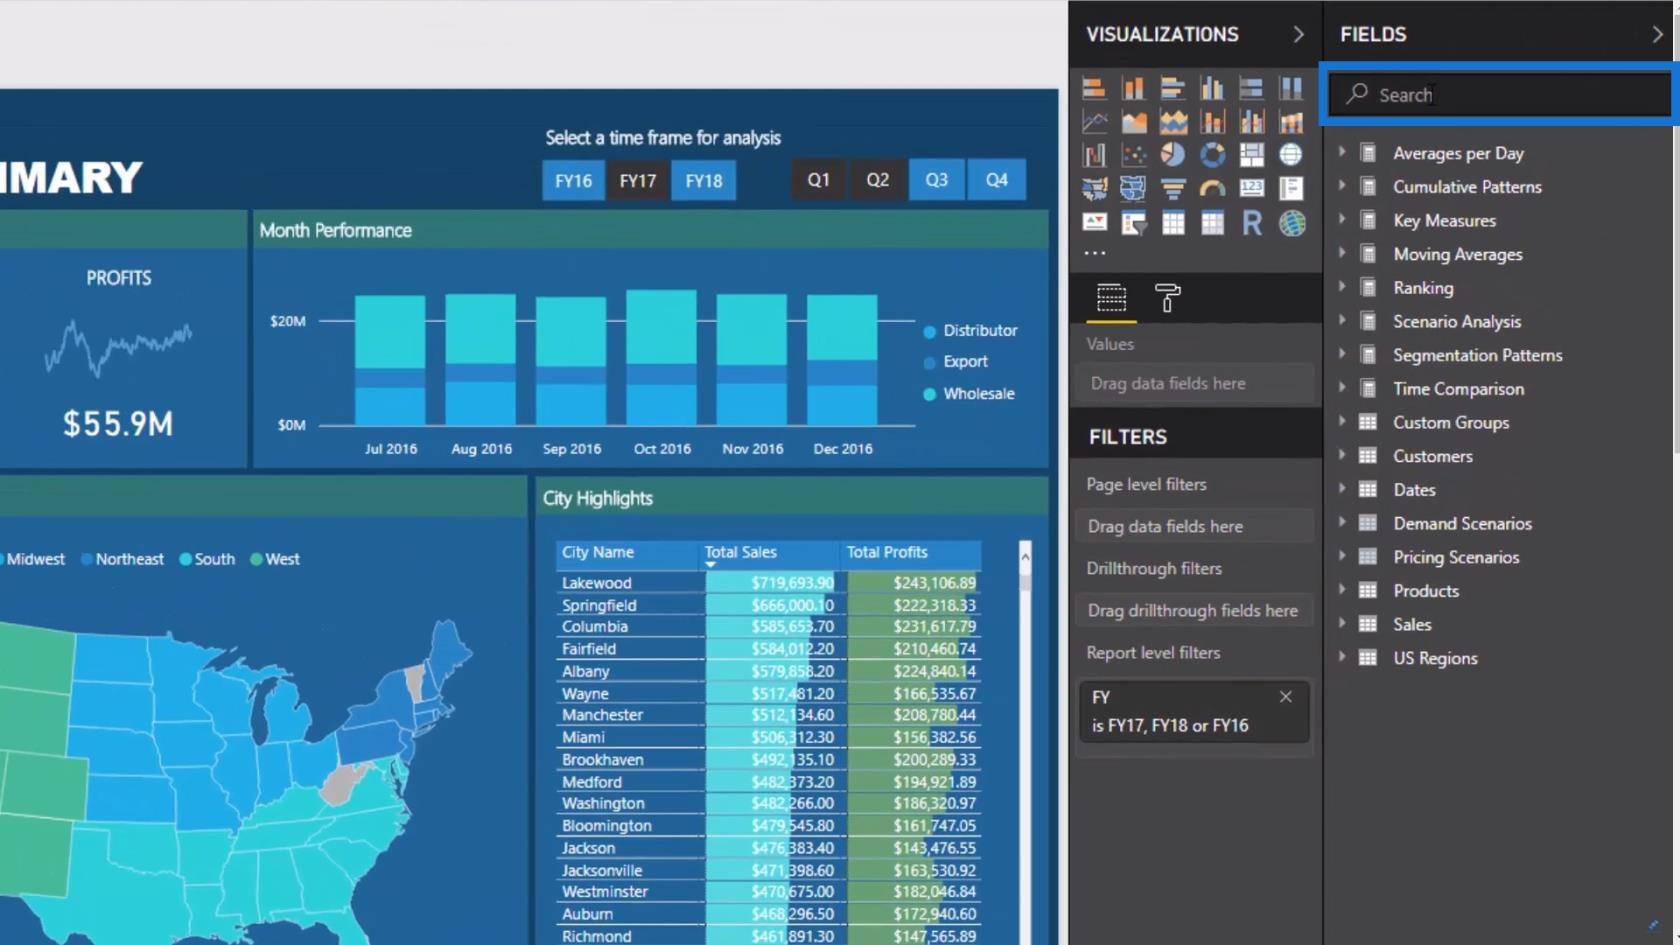The height and width of the screenshot is (945, 1680).
Task: Select the Ribbon chart visual
Action: click(1291, 122)
